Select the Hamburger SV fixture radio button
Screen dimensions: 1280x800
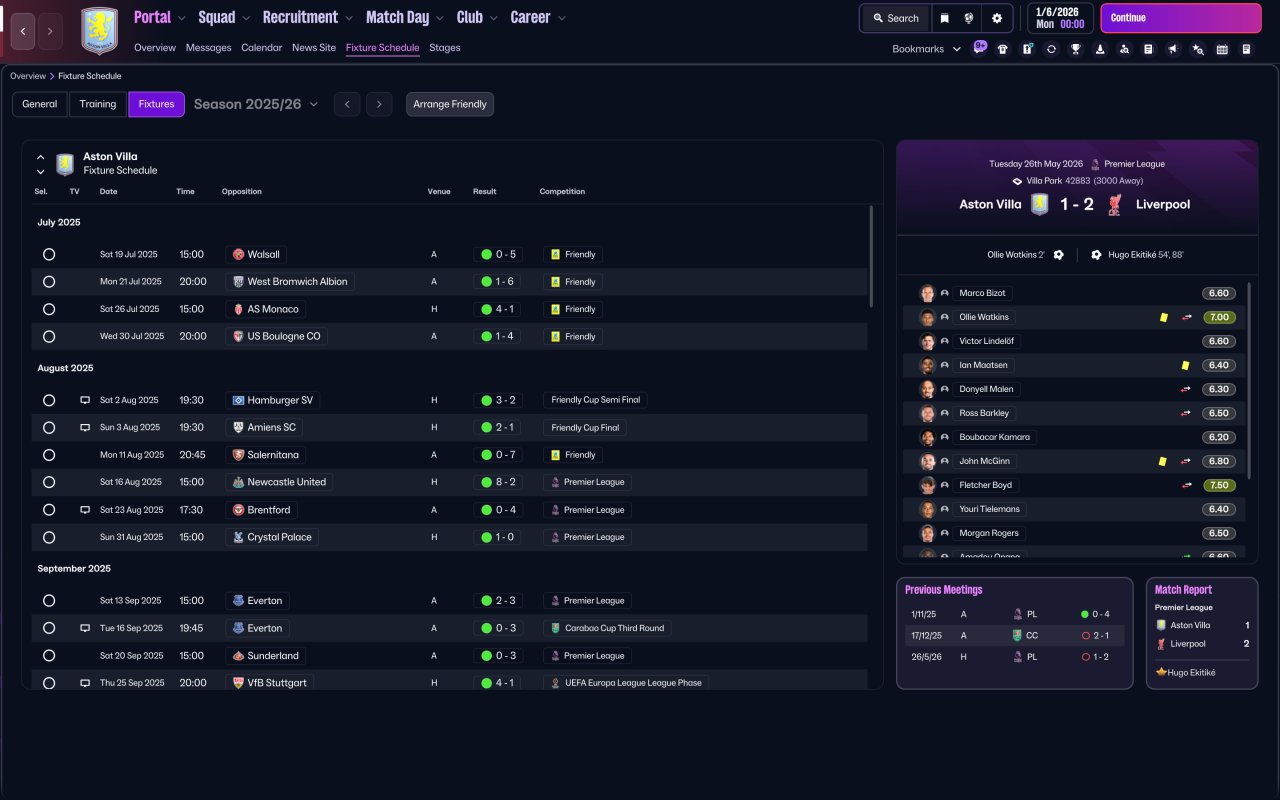pos(49,400)
